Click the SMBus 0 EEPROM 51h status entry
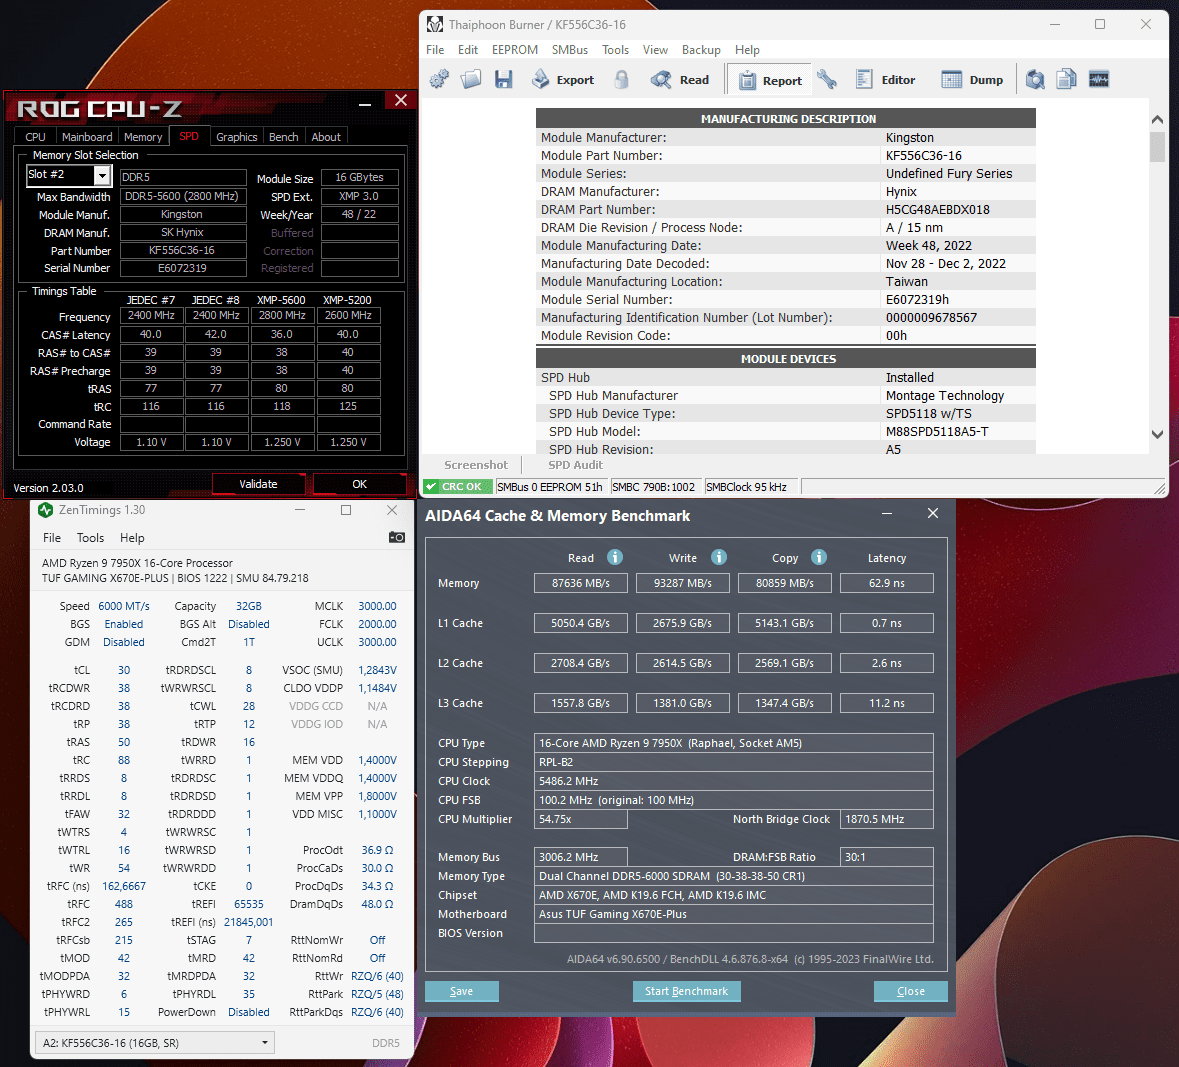1179x1067 pixels. 550,487
